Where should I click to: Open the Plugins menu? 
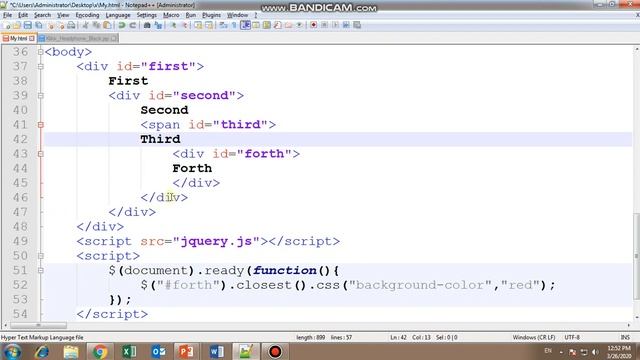(x=211, y=15)
